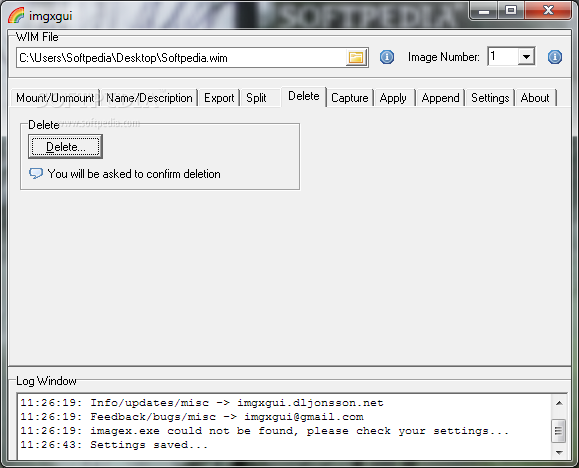The width and height of the screenshot is (579, 468).
Task: Open the Settings tab
Action: point(490,98)
